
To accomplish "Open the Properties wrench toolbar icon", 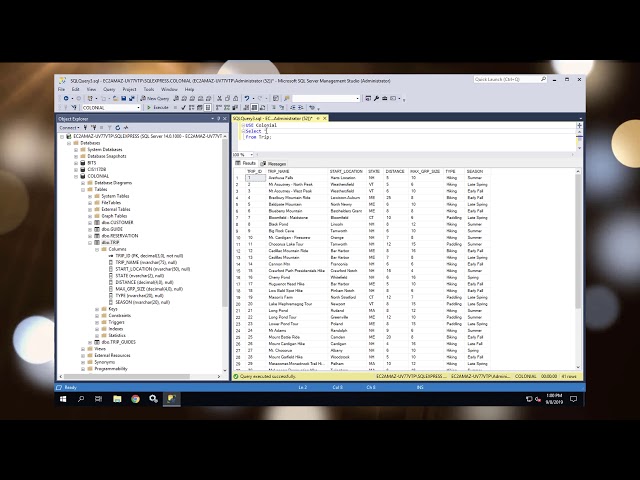I will click(x=376, y=98).
